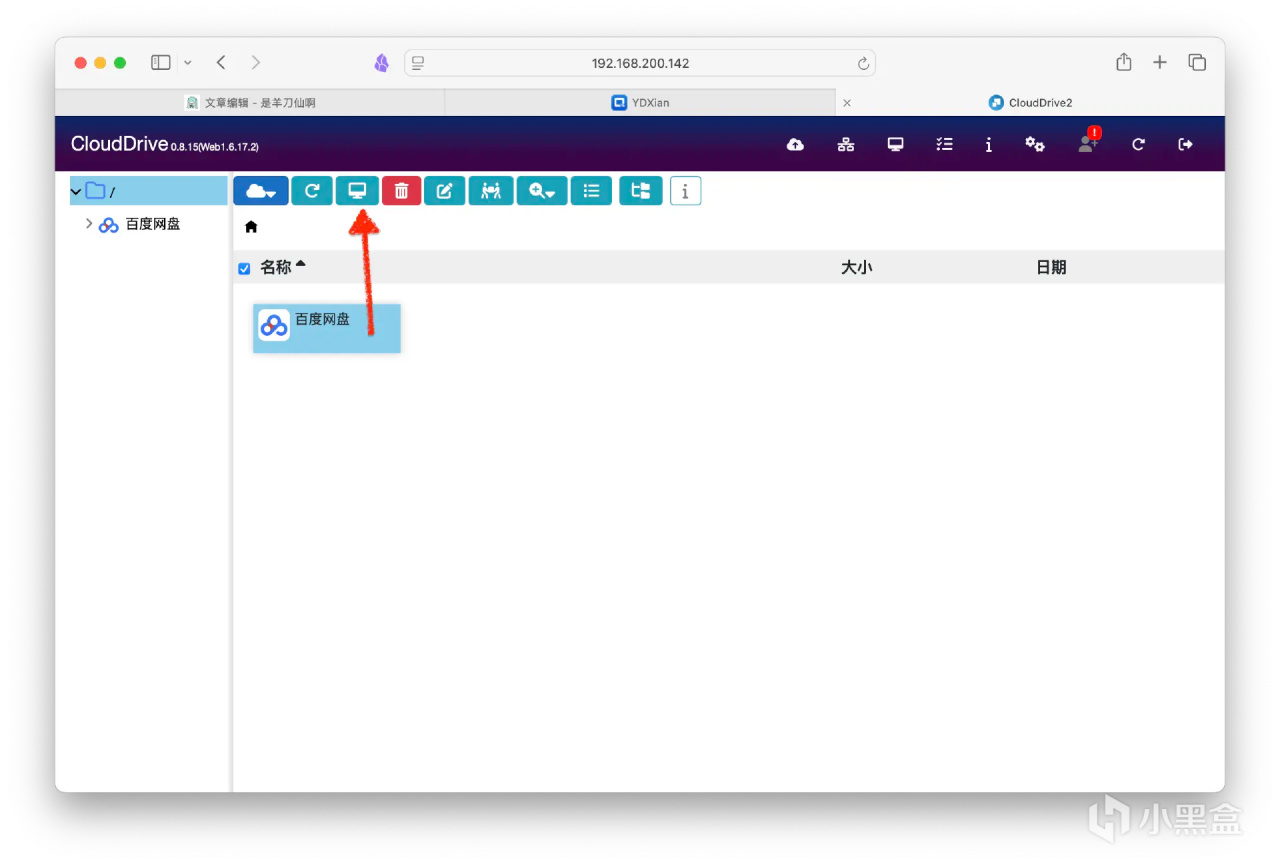Click the people share toolbar button
Viewport: 1280px width, 865px height.
coord(491,191)
